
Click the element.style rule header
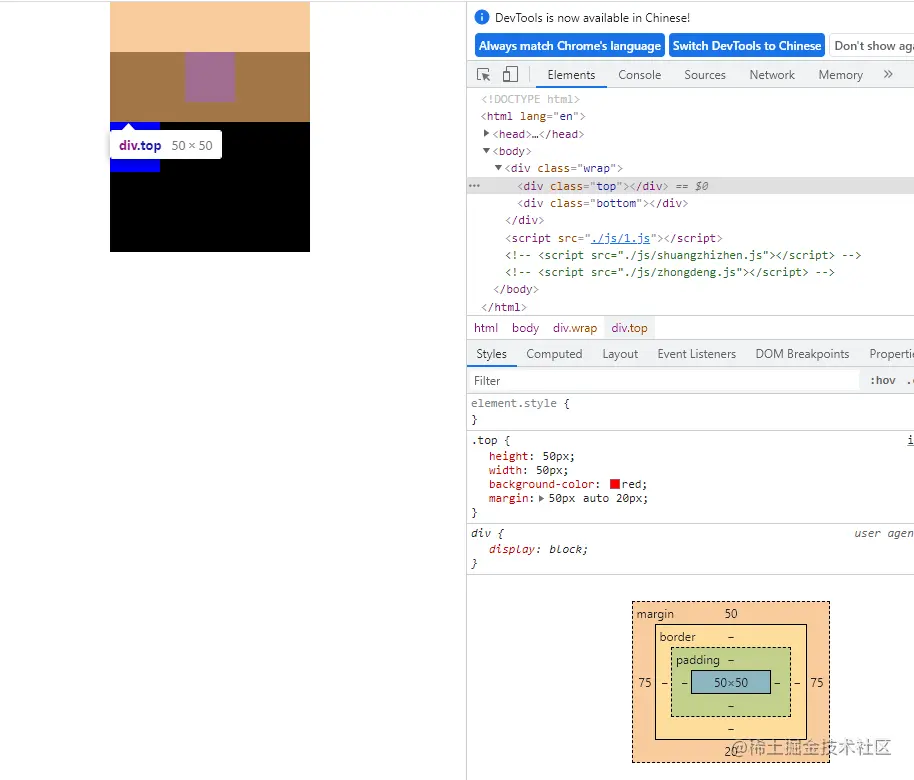pyautogui.click(x=520, y=403)
